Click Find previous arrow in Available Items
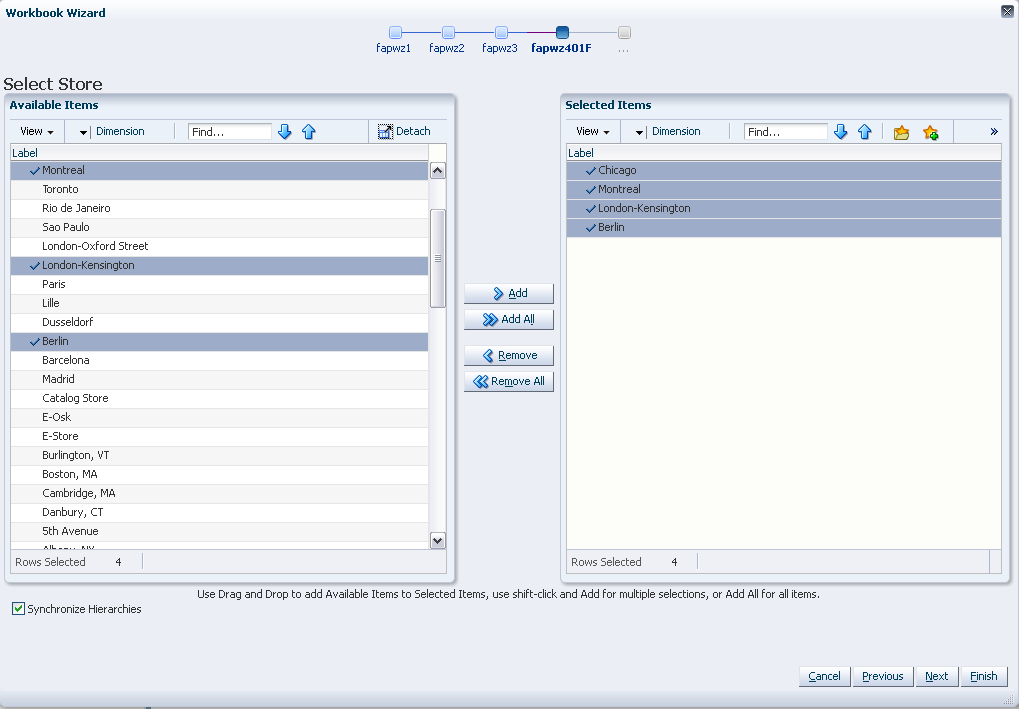This screenshot has height=709, width=1019. point(309,132)
